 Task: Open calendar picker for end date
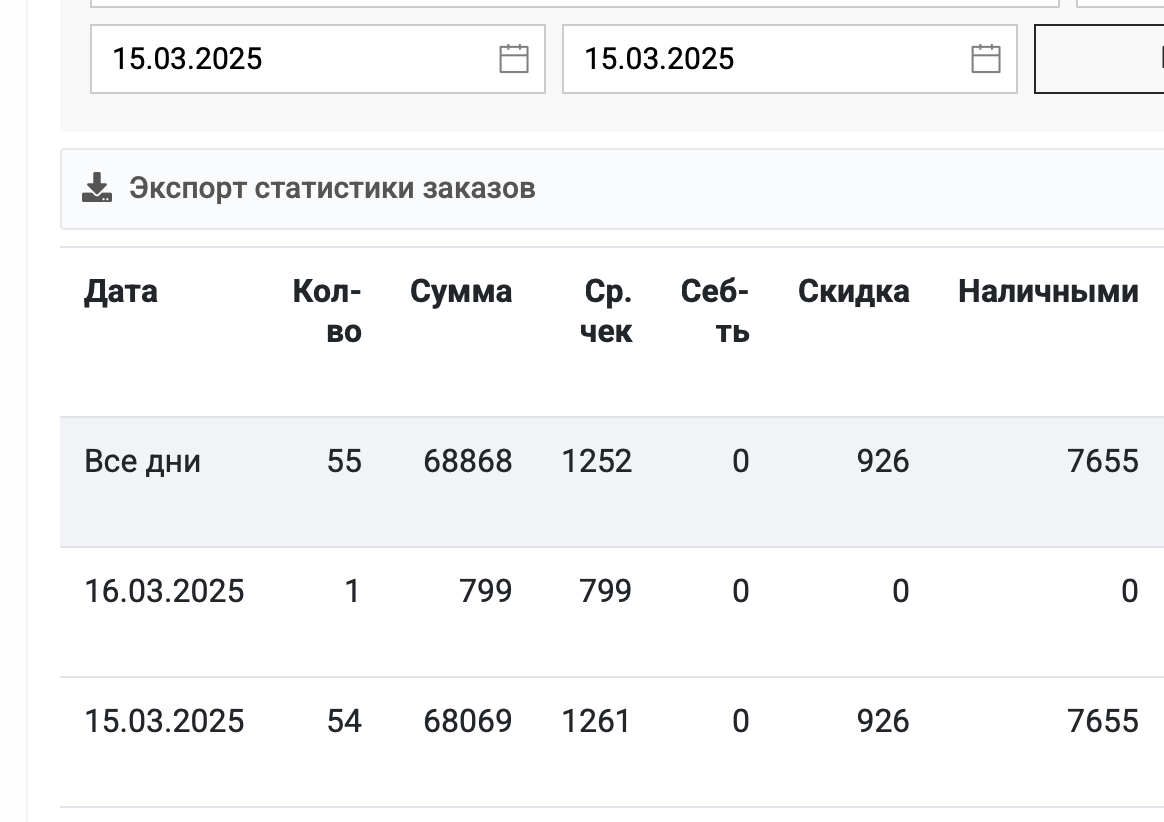pyautogui.click(x=986, y=59)
